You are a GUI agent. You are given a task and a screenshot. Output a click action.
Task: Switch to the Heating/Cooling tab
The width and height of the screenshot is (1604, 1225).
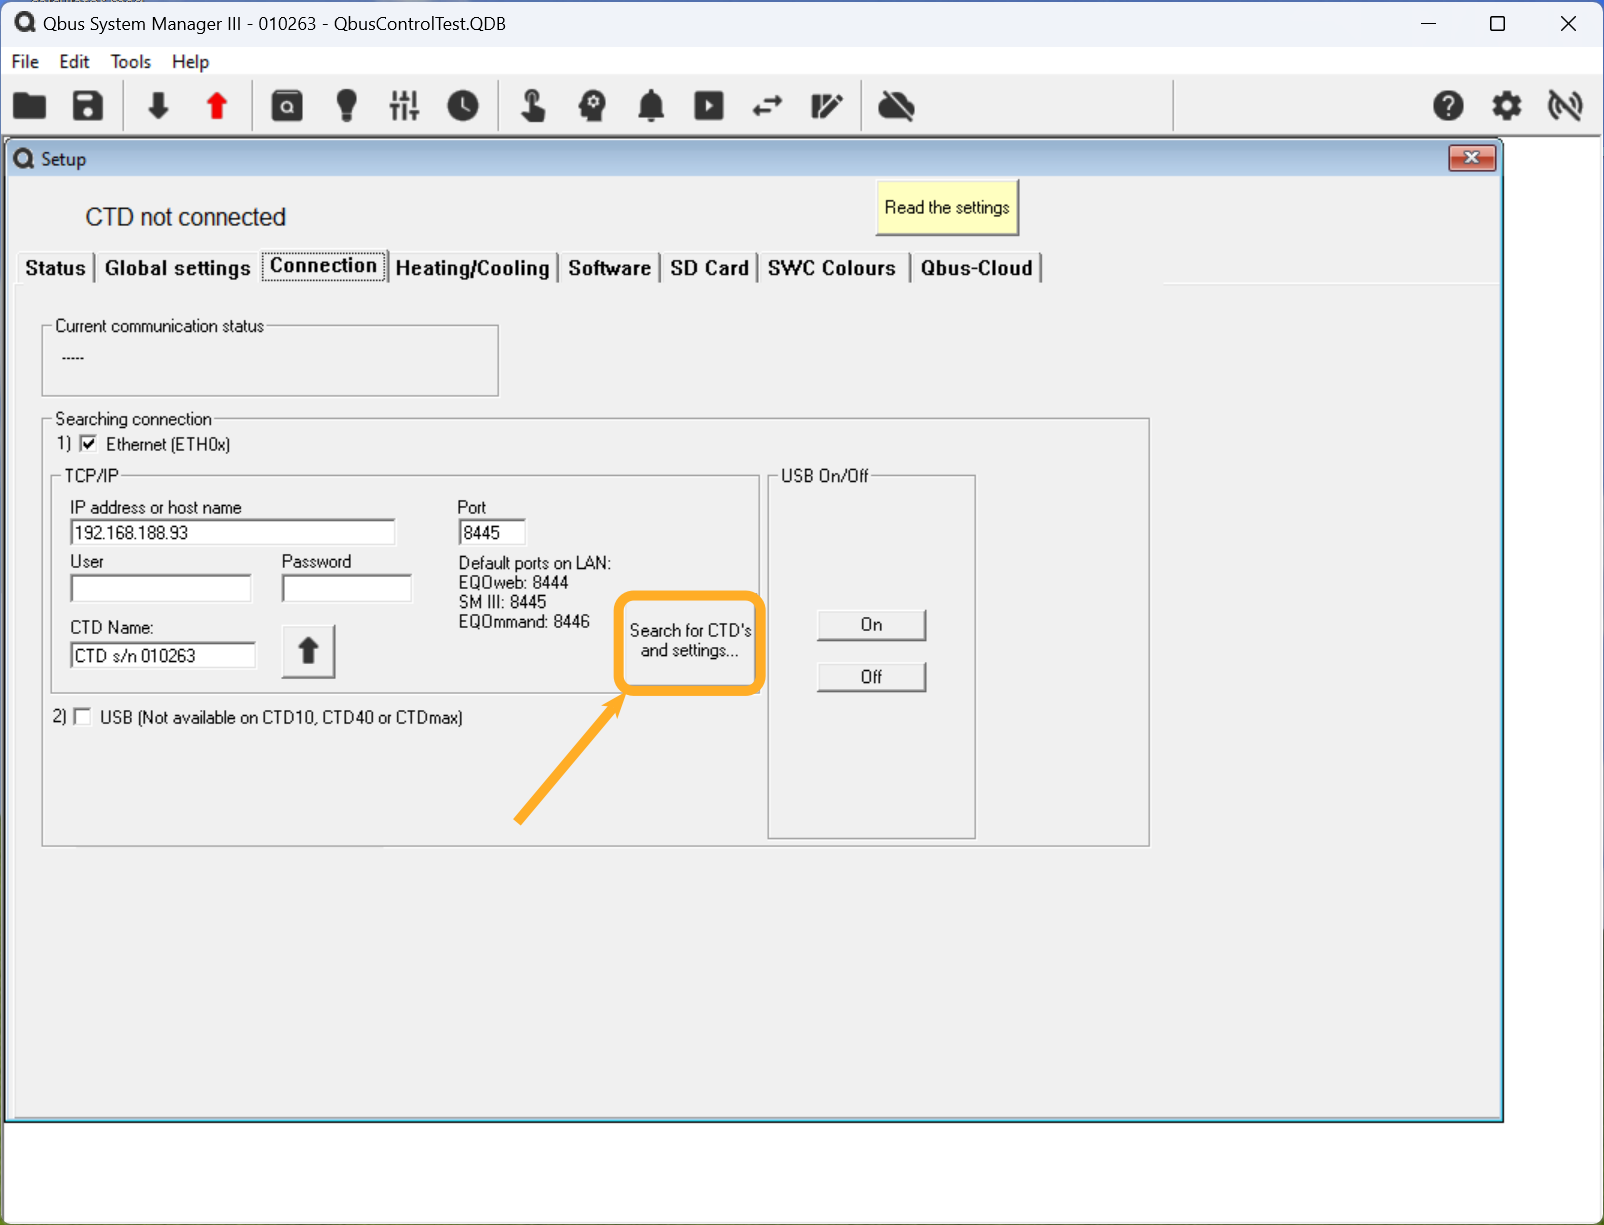(x=472, y=268)
